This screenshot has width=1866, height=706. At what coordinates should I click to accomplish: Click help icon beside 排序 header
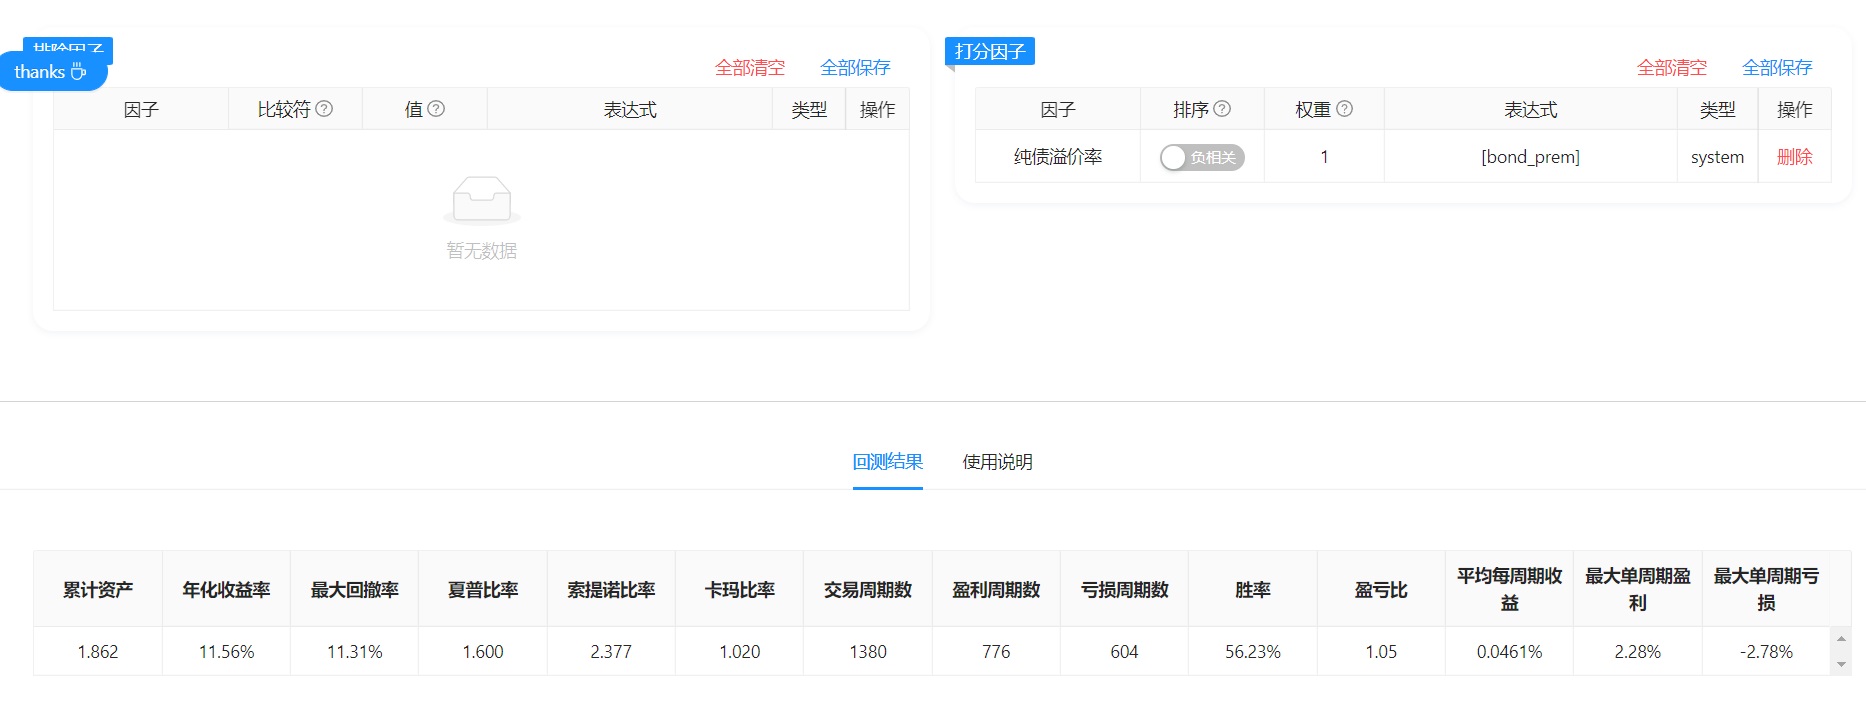pos(1222,109)
